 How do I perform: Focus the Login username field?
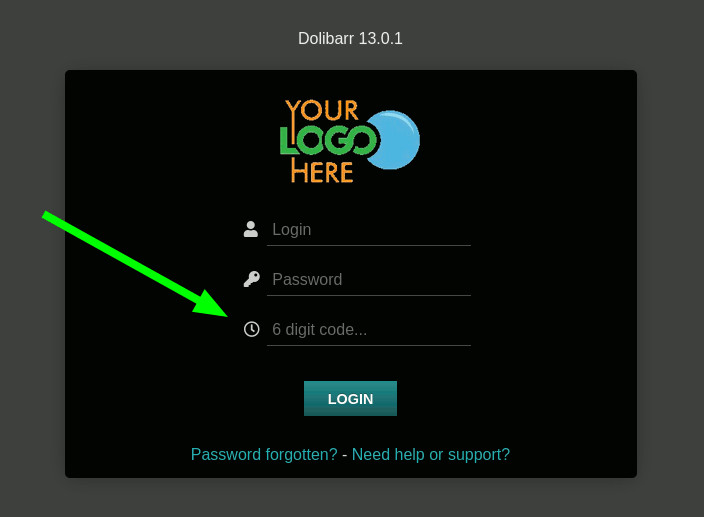point(369,229)
